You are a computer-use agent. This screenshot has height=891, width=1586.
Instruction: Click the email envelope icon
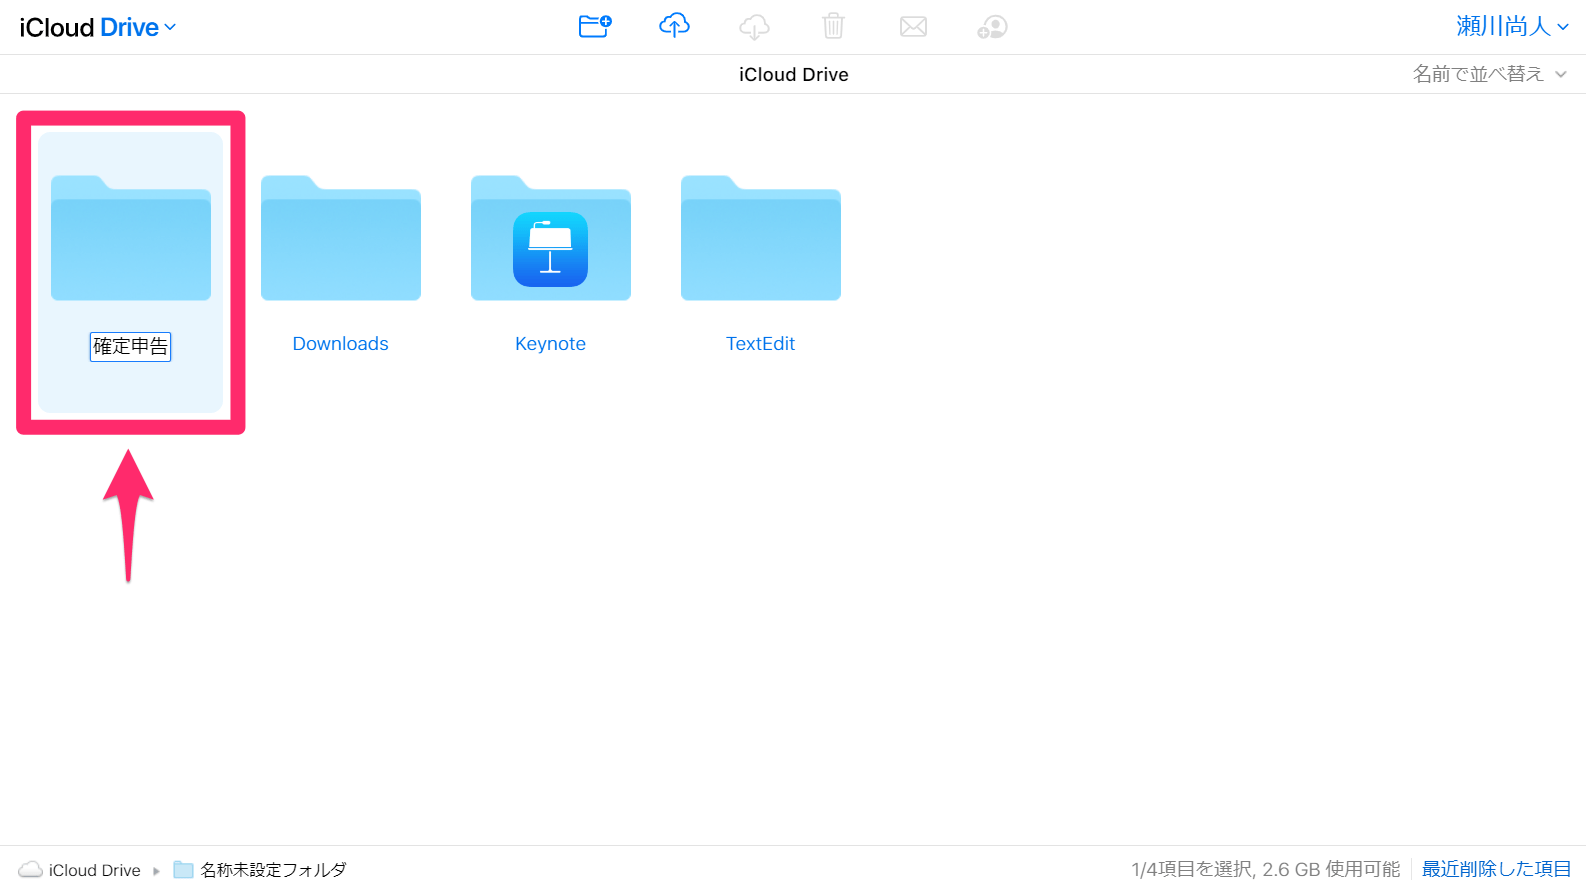pyautogui.click(x=913, y=27)
